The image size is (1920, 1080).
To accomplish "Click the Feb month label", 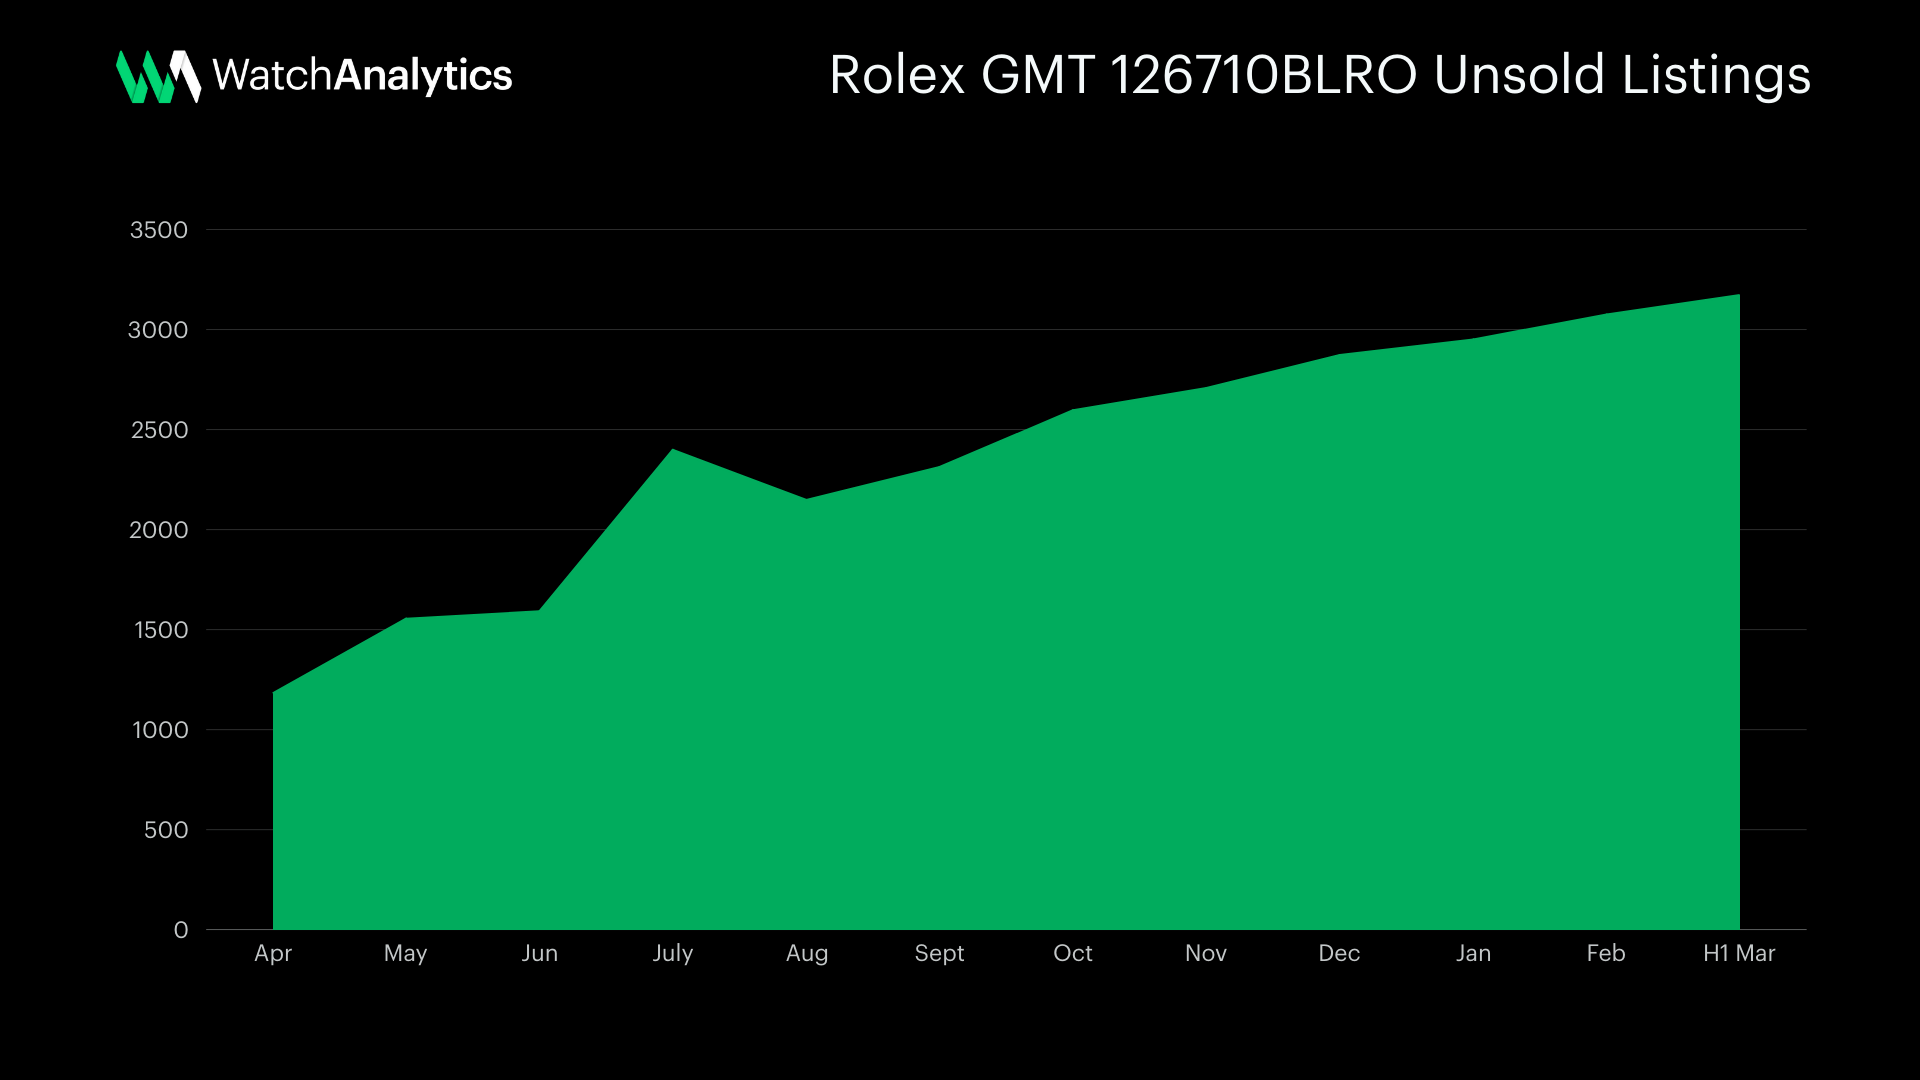I will click(x=1605, y=953).
